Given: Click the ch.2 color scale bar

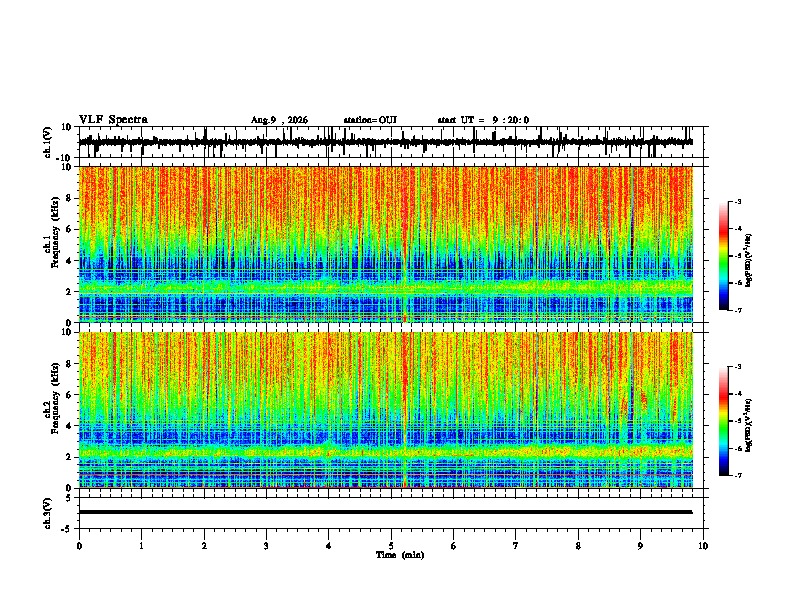Looking at the screenshot, I should point(724,421).
